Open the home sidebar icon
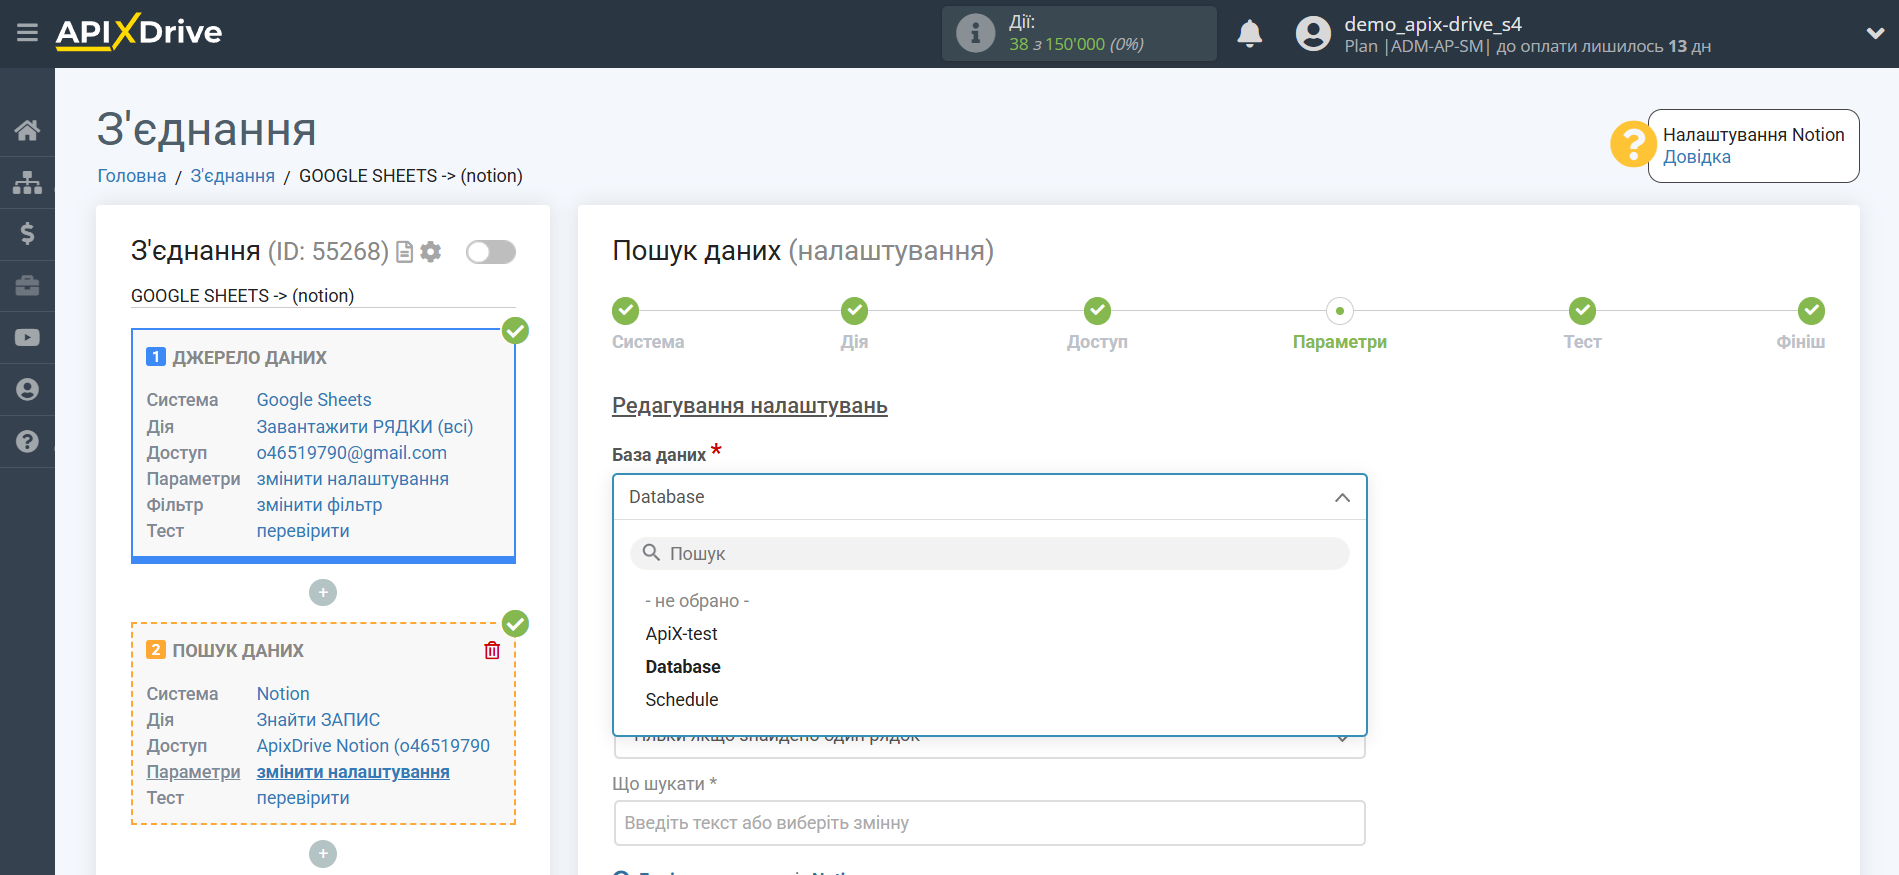 (27, 130)
